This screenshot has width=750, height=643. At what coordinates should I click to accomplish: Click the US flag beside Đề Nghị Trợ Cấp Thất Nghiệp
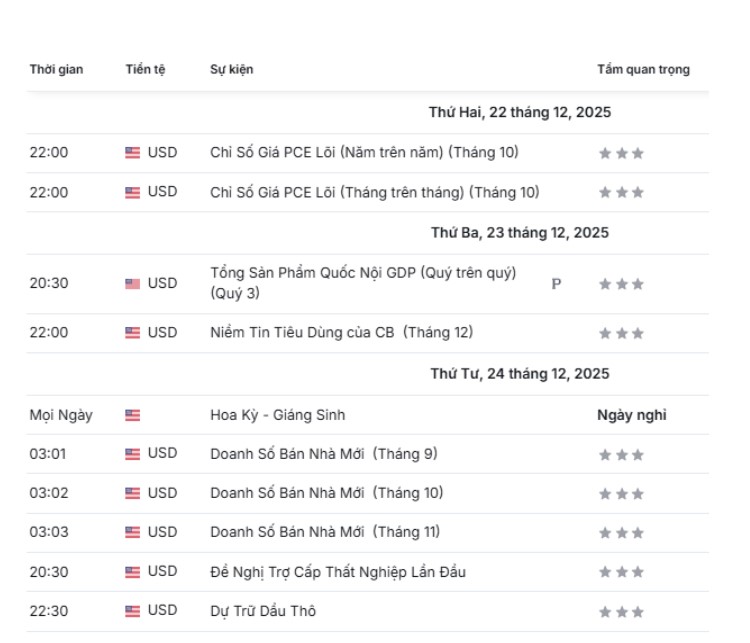(133, 572)
